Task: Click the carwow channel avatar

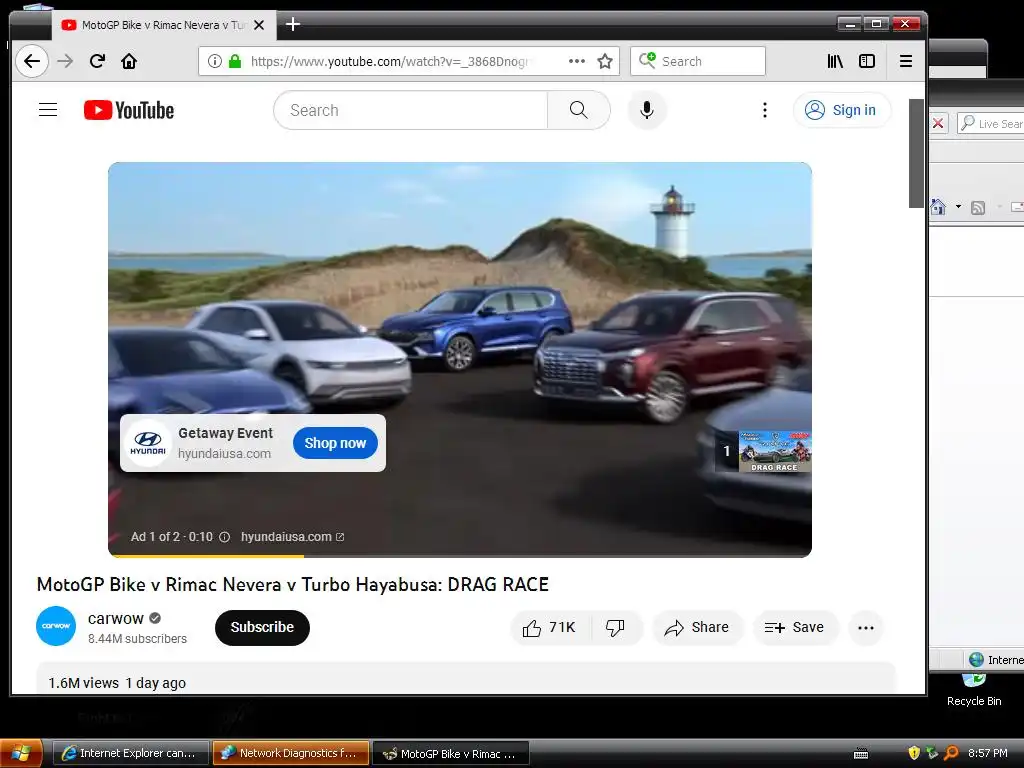Action: 56,626
